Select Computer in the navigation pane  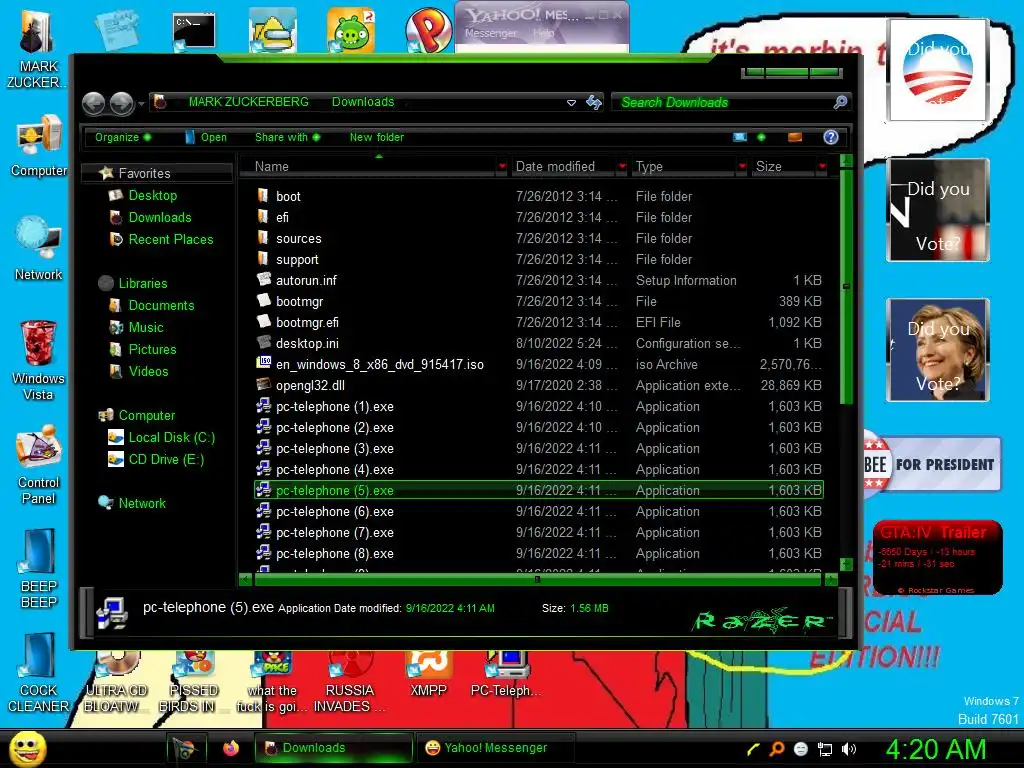pos(147,415)
